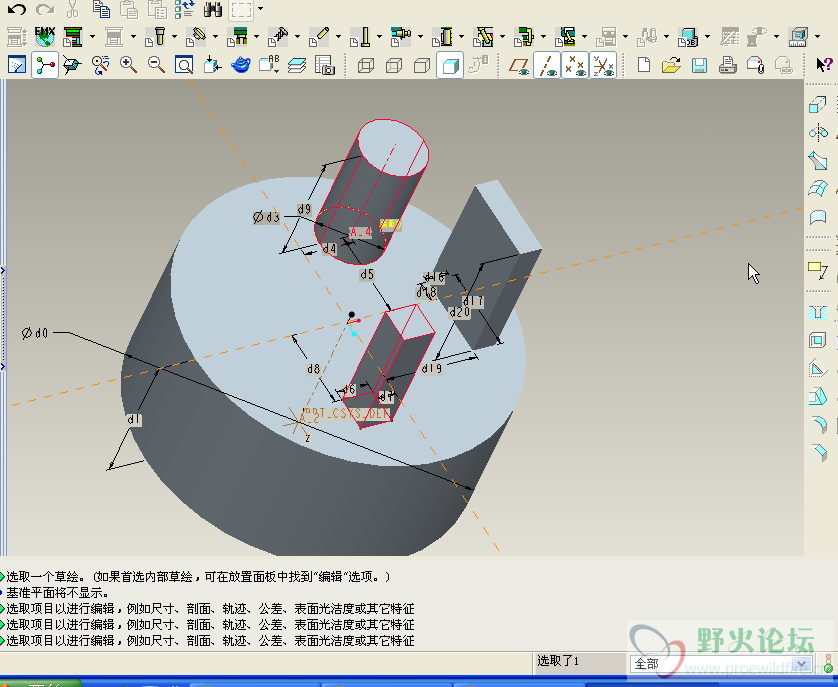Expand the EMX ejector pin dropdown

tap(379, 37)
